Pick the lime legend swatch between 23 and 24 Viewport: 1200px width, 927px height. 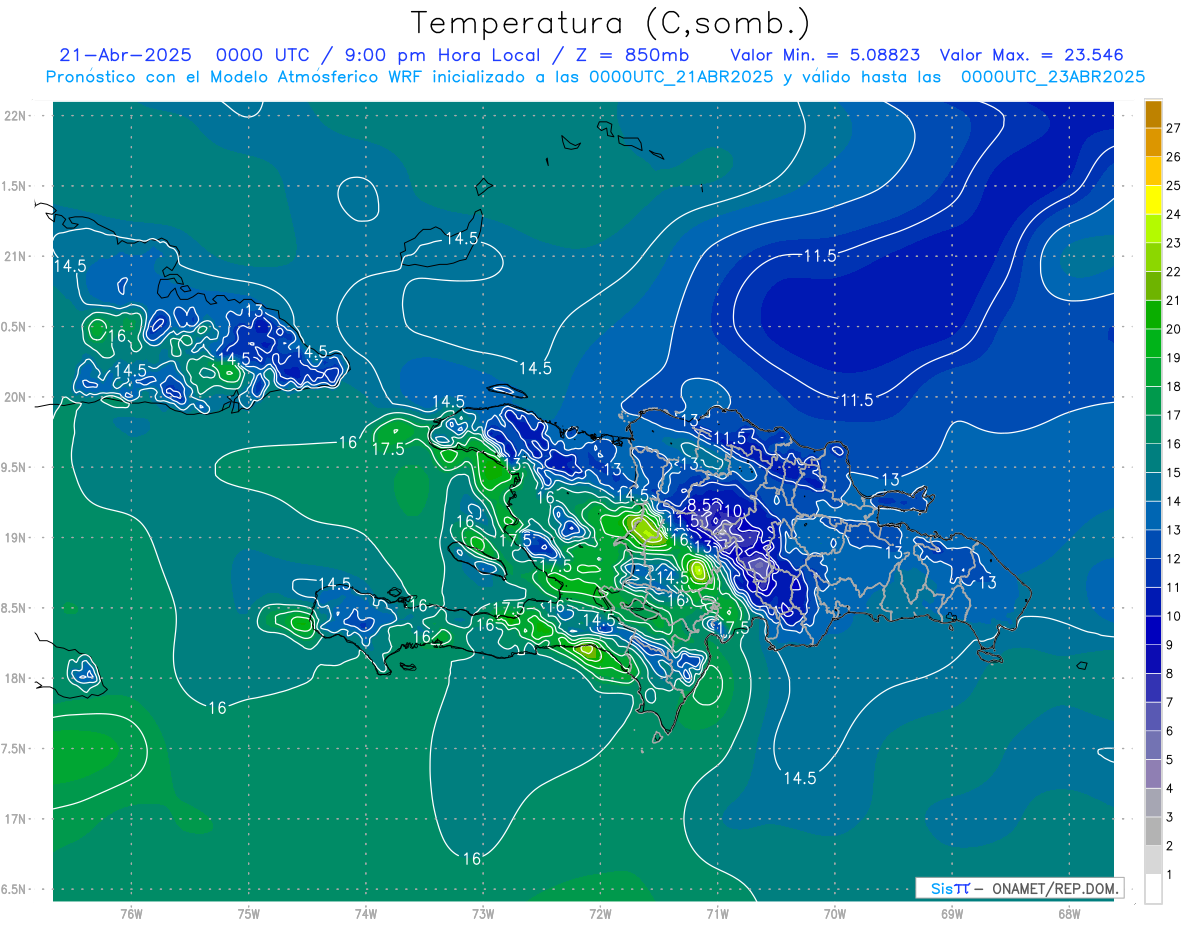[1153, 229]
